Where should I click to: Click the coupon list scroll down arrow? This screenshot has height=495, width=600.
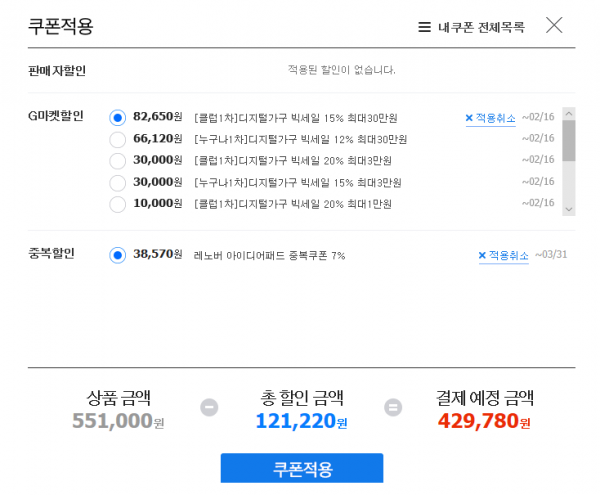tap(569, 209)
